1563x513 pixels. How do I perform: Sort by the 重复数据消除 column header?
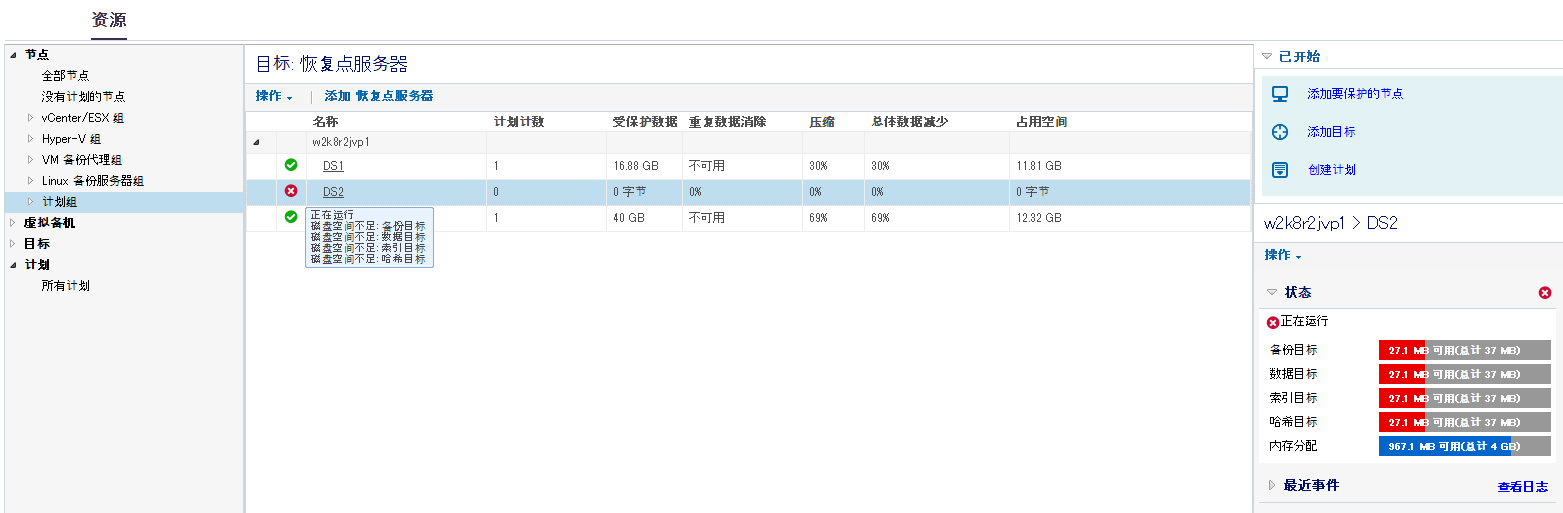(x=727, y=122)
